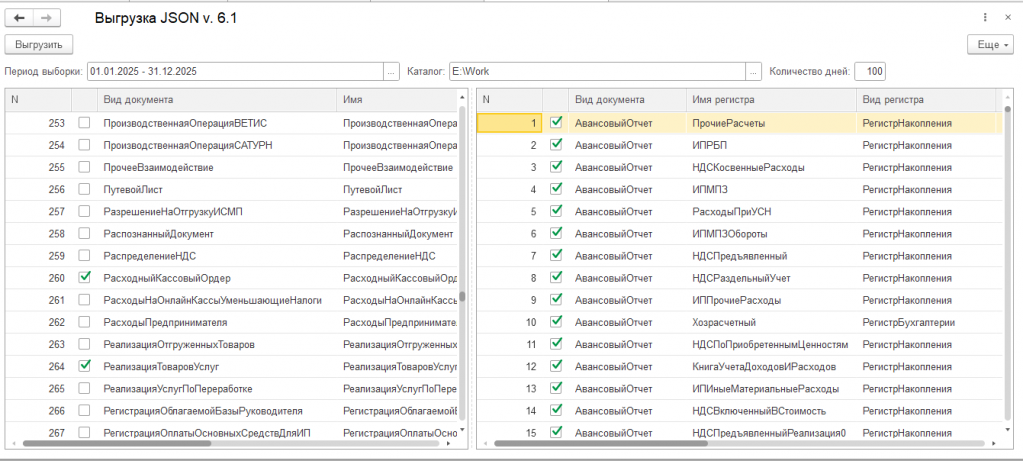Expand the Еще dropdown menu
This screenshot has height=461, width=1023.
[991, 45]
